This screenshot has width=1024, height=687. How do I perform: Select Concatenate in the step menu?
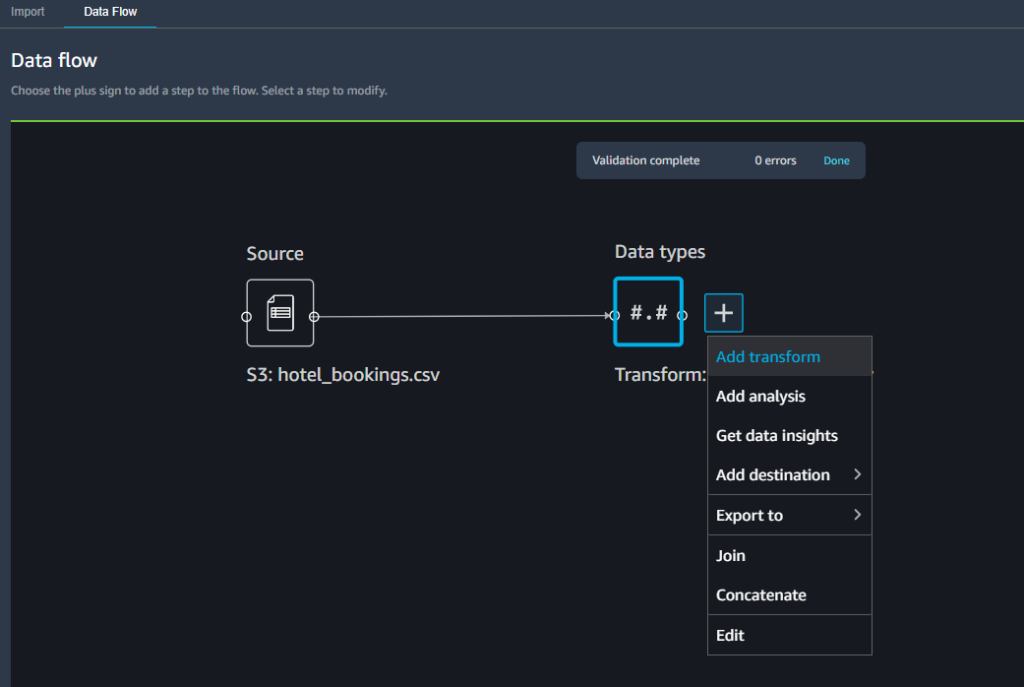point(761,595)
